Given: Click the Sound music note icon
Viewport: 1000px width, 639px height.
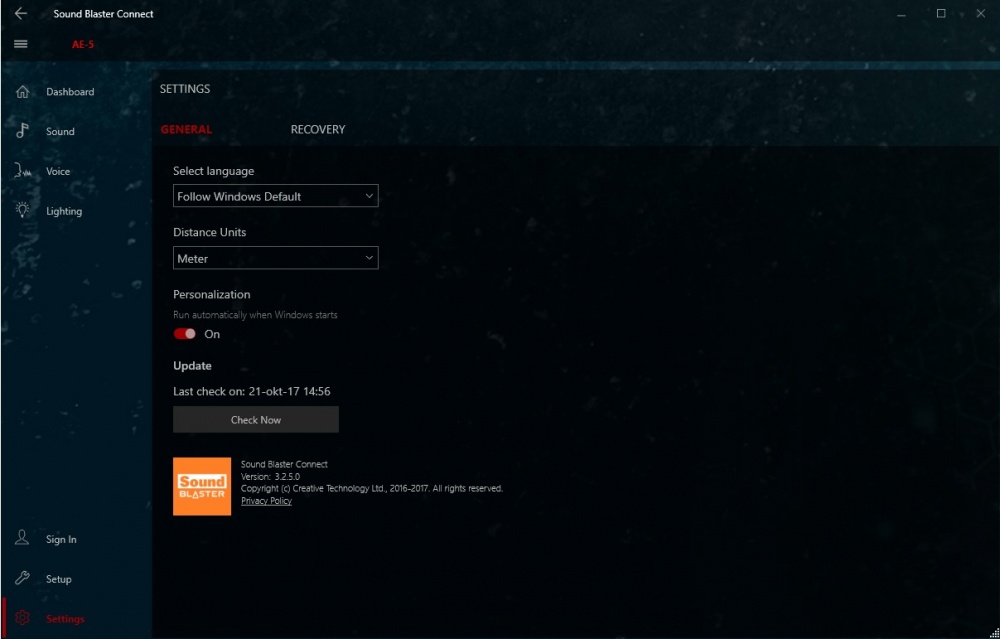Looking at the screenshot, I should [x=22, y=131].
